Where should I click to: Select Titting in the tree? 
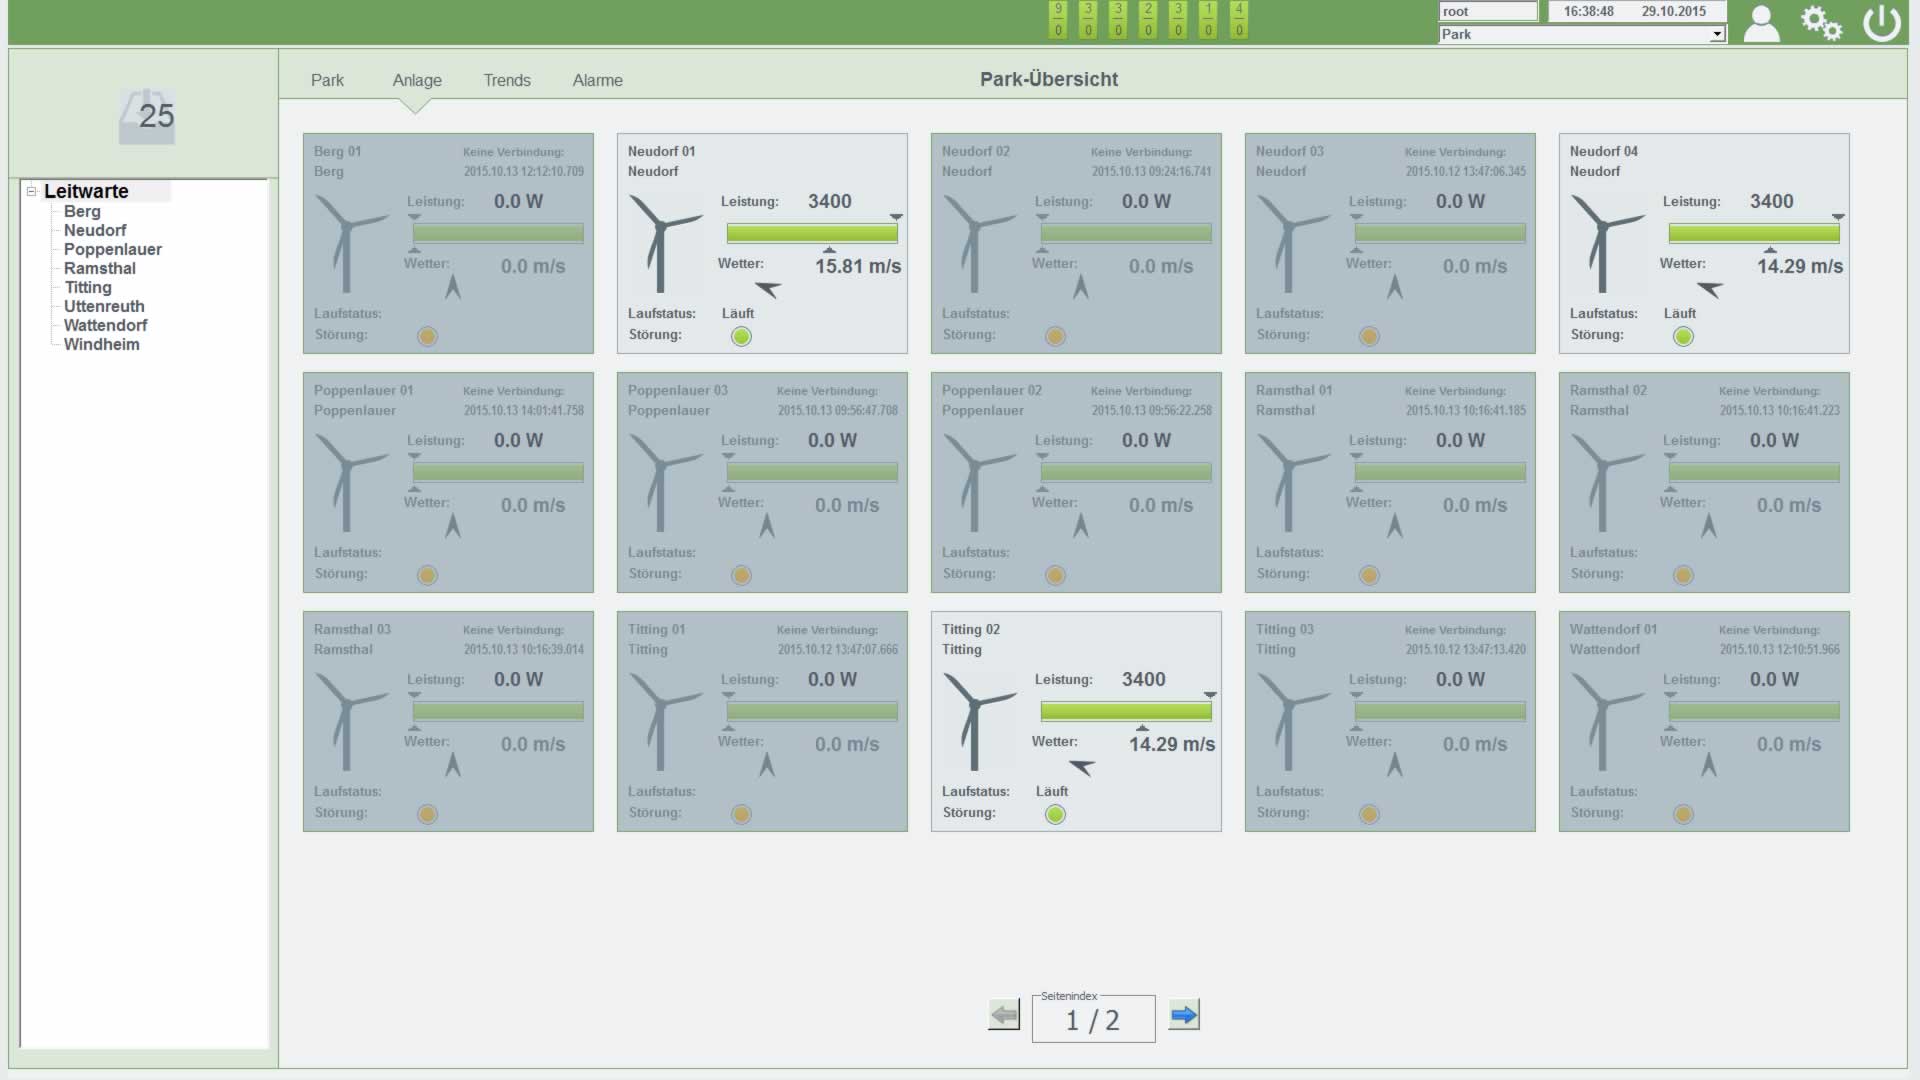point(88,287)
